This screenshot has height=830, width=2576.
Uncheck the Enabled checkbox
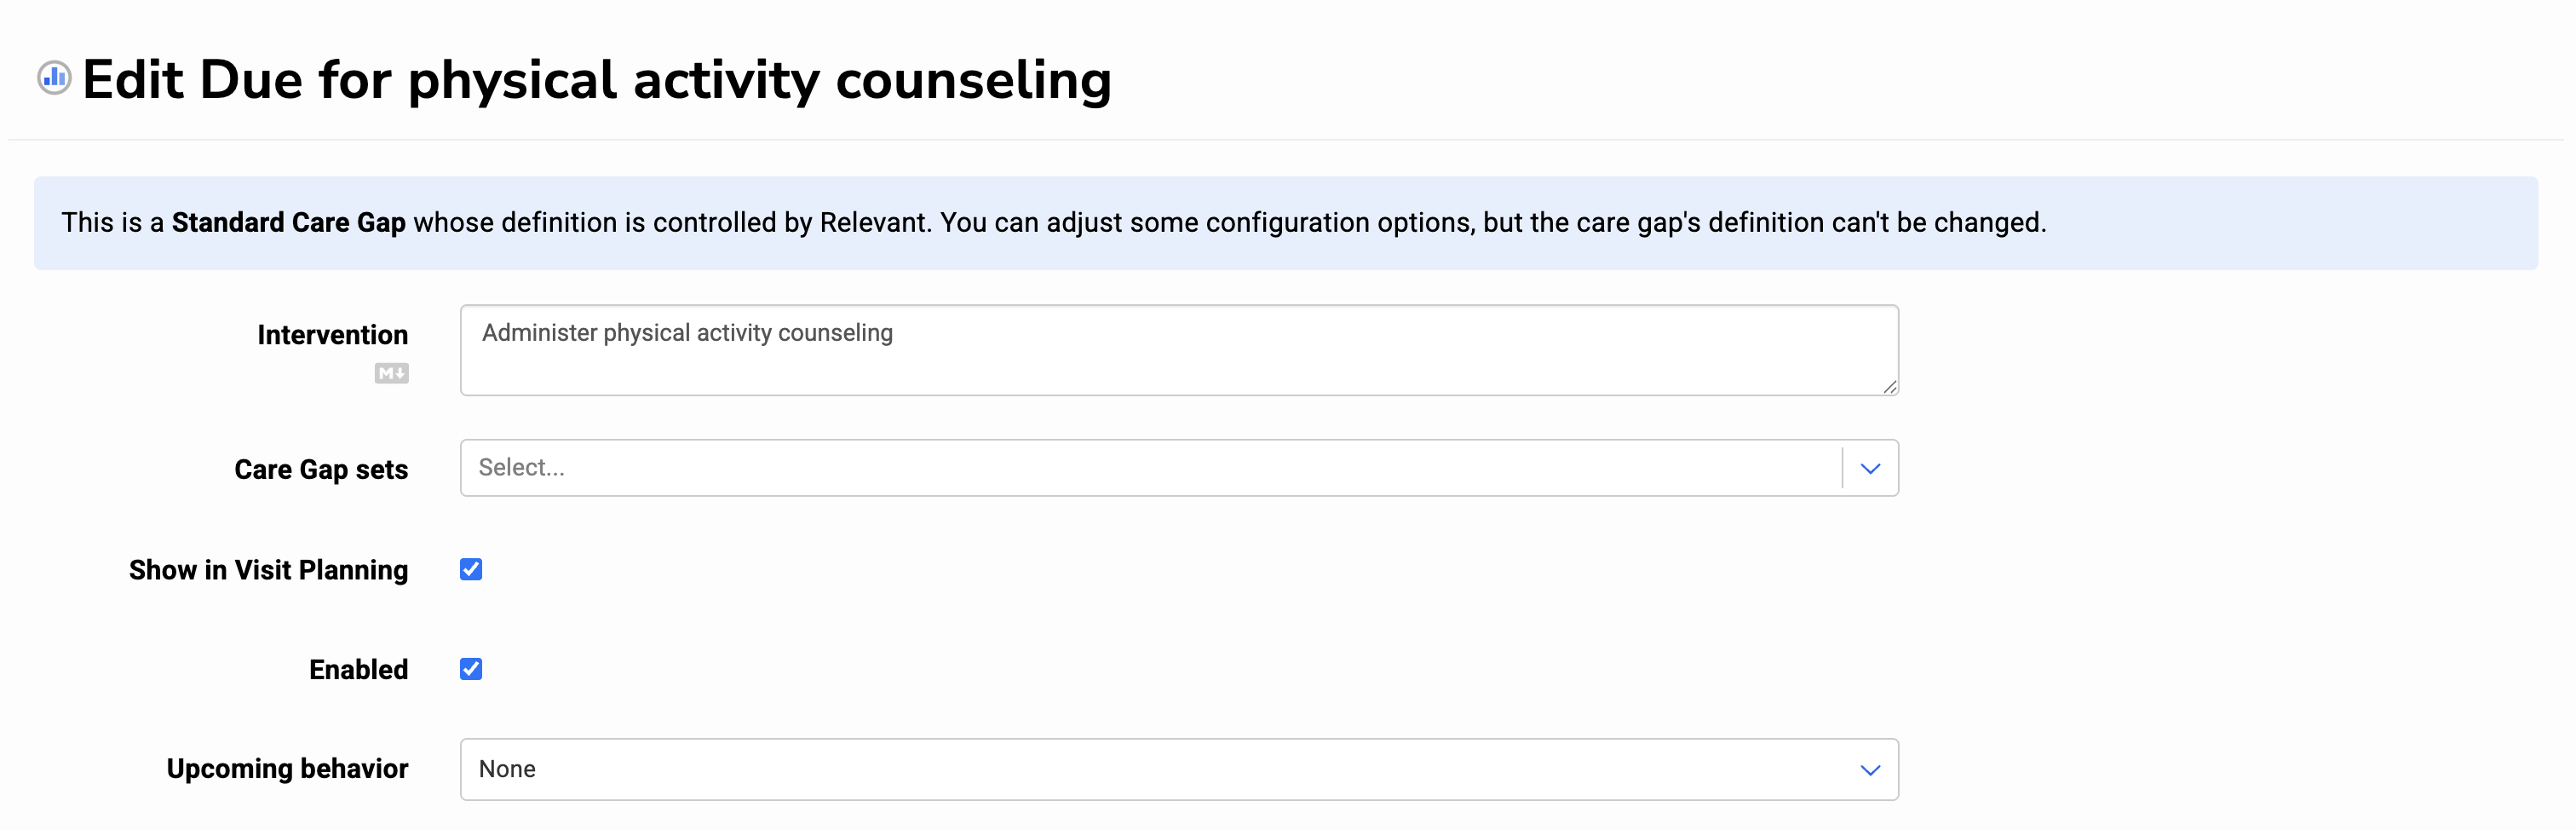point(471,669)
